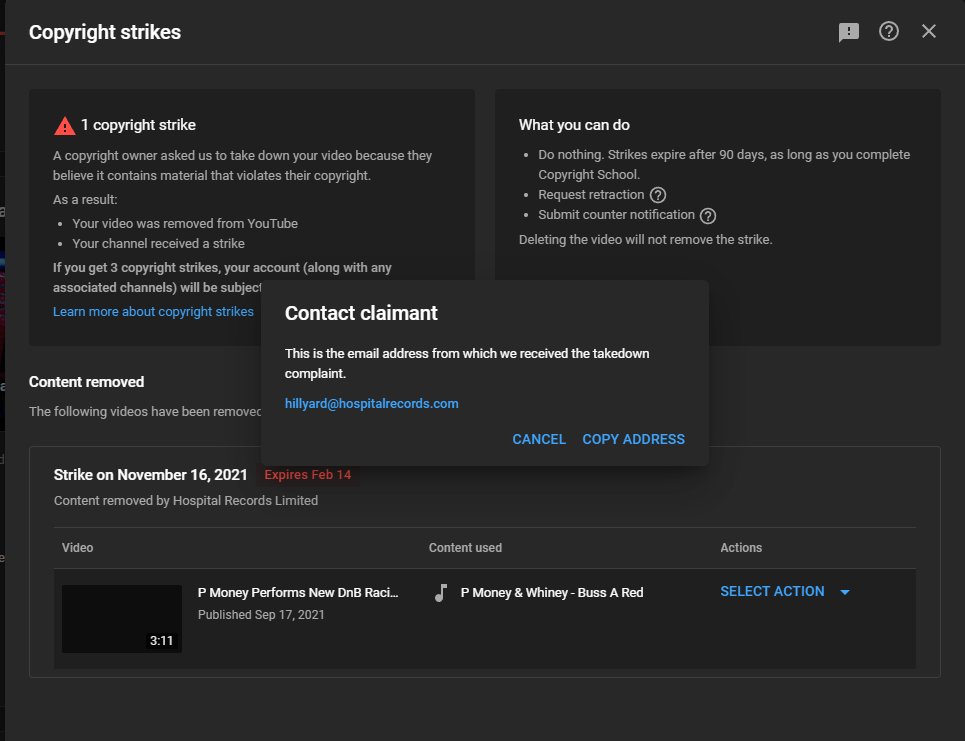Click the 3:11 duration badge
Viewport: 965px width, 741px height.
(x=161, y=641)
